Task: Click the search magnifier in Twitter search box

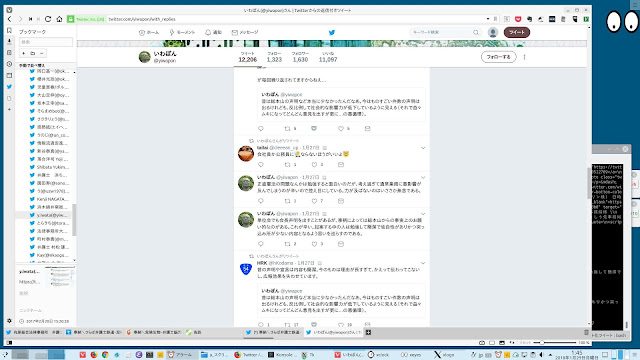Action: click(476, 32)
